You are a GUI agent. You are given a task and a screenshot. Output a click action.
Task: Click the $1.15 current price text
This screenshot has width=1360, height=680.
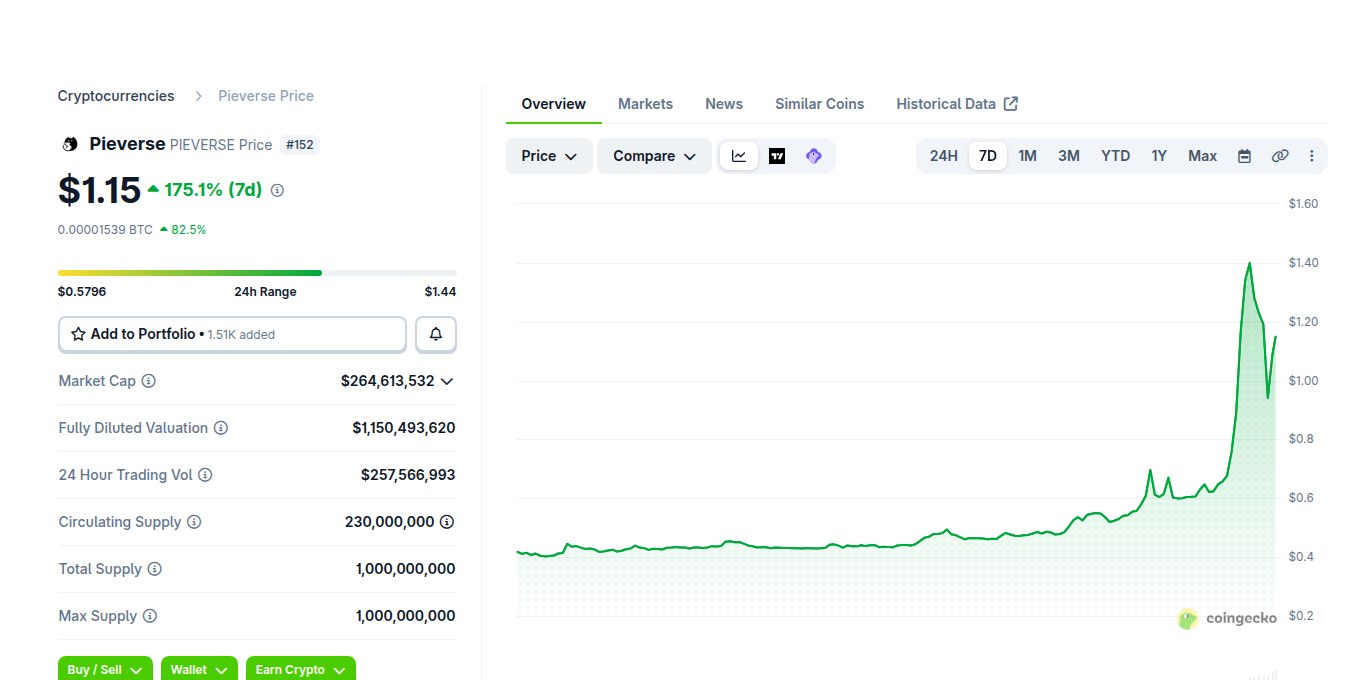[x=99, y=190]
